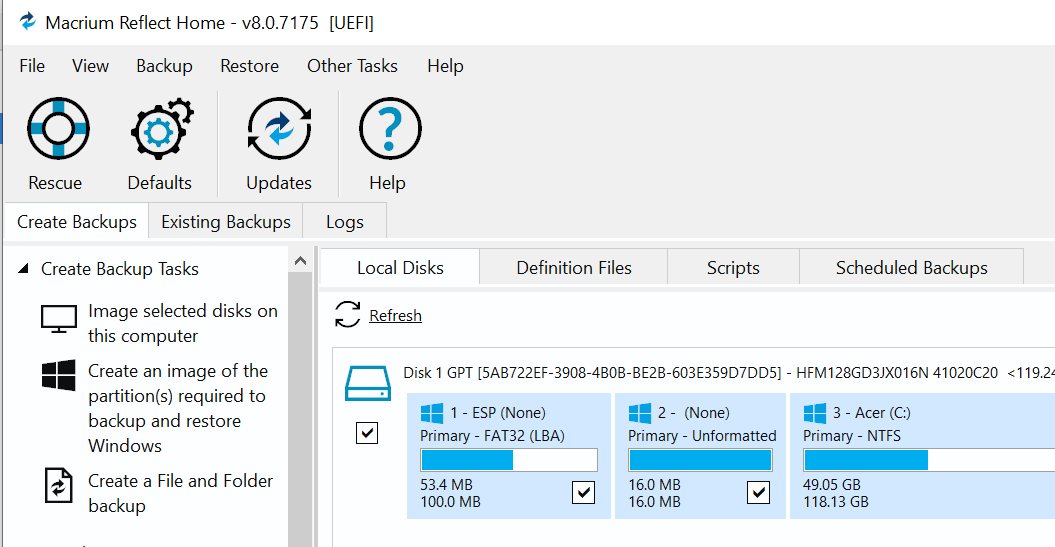1055x547 pixels.
Task: Open the Backup menu
Action: (164, 66)
